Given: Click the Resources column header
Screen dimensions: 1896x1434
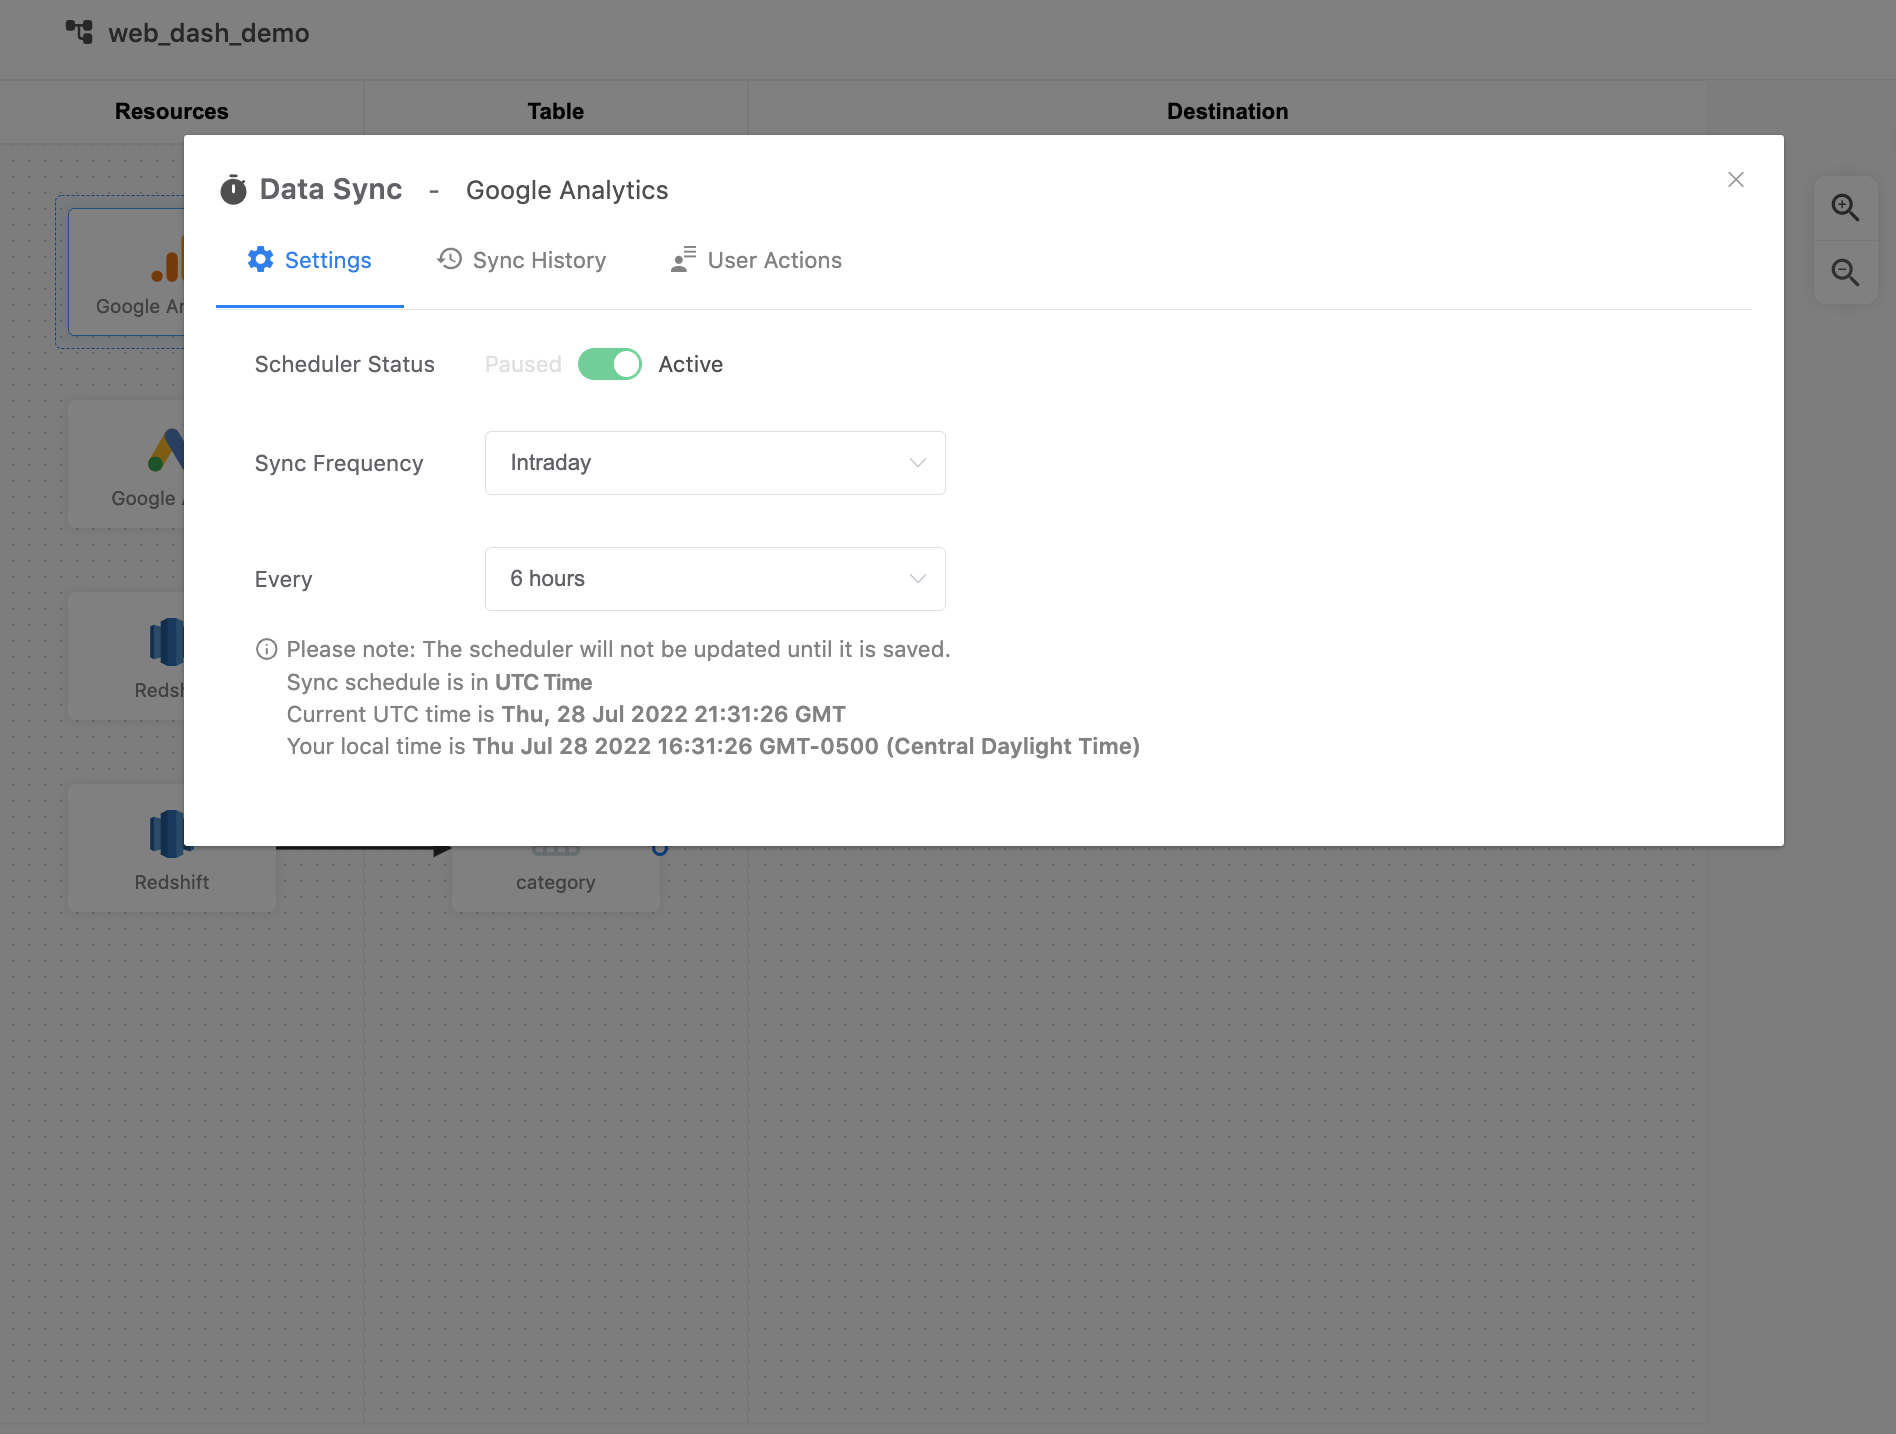Looking at the screenshot, I should click(x=172, y=111).
